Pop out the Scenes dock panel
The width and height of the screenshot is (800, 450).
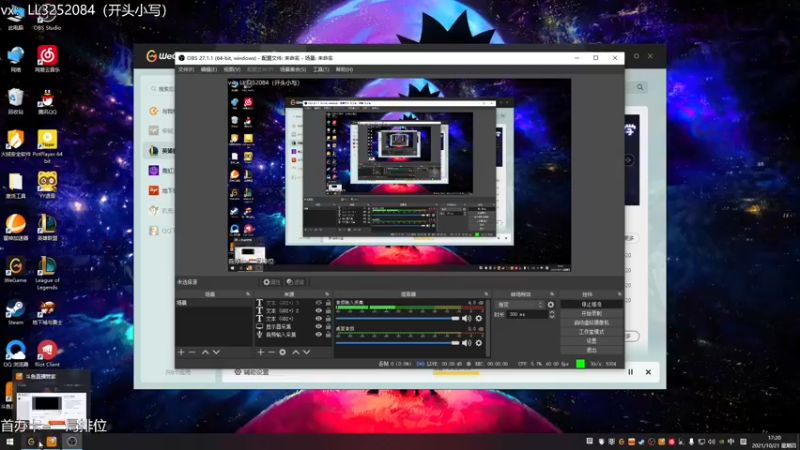248,294
